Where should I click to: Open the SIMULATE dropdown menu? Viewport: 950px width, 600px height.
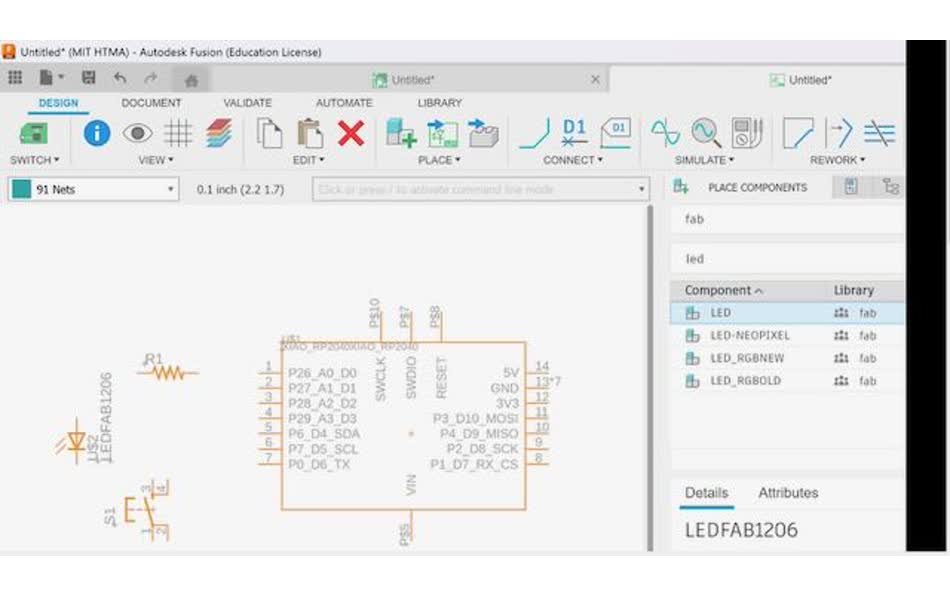703,160
